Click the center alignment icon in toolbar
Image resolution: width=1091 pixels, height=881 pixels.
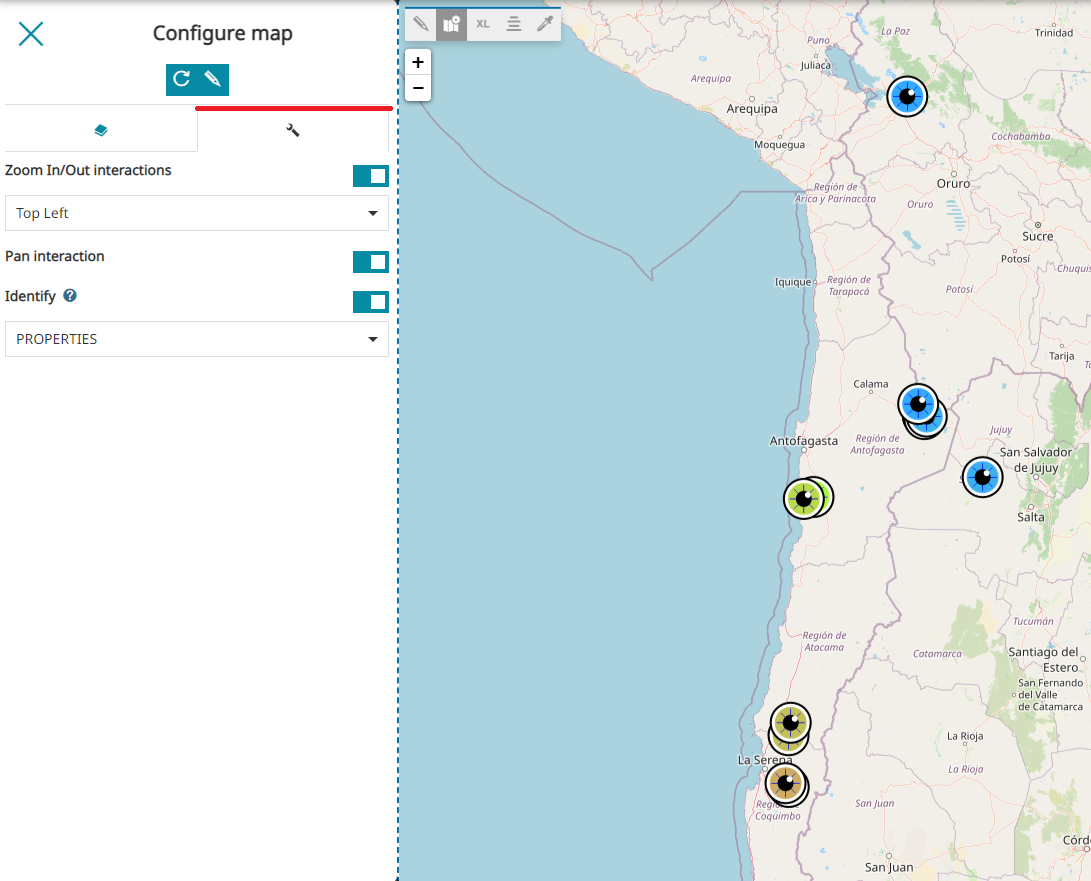(x=514, y=24)
